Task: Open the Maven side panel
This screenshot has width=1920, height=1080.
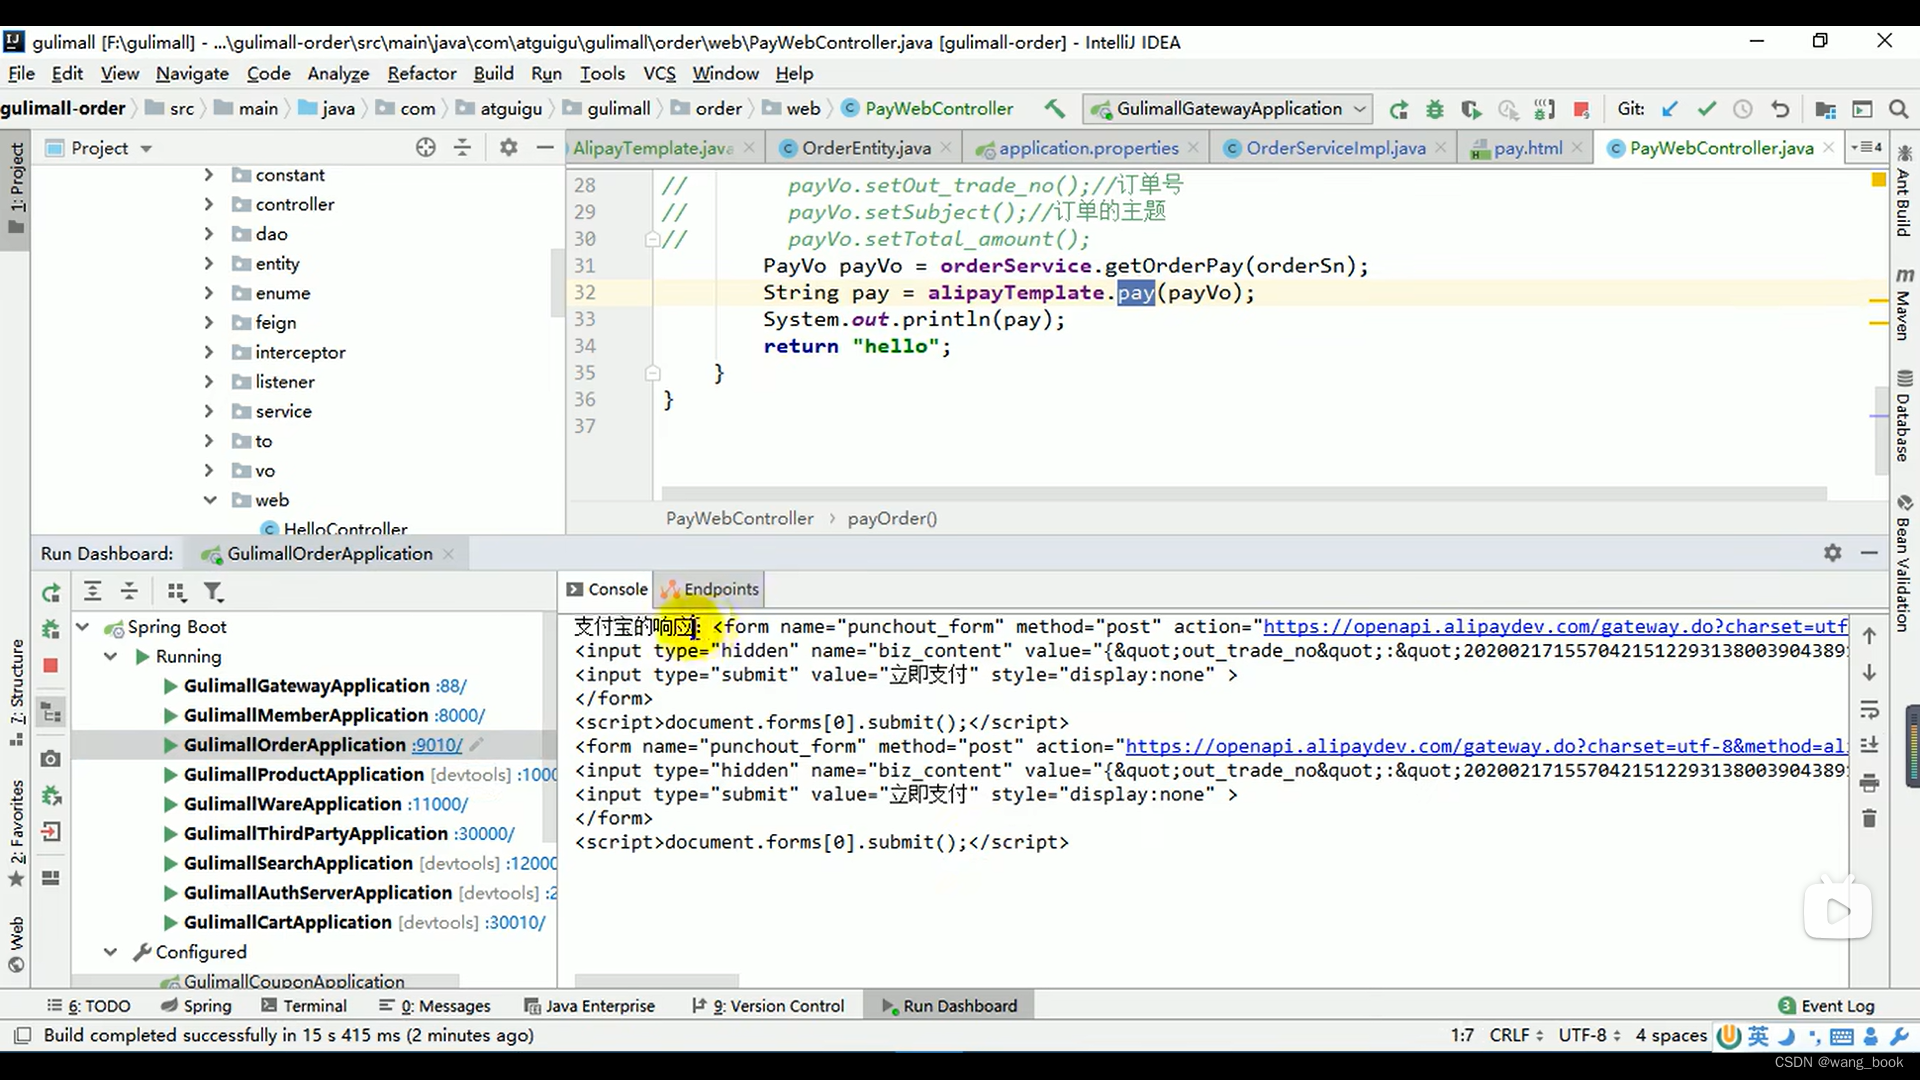Action: (x=1904, y=305)
